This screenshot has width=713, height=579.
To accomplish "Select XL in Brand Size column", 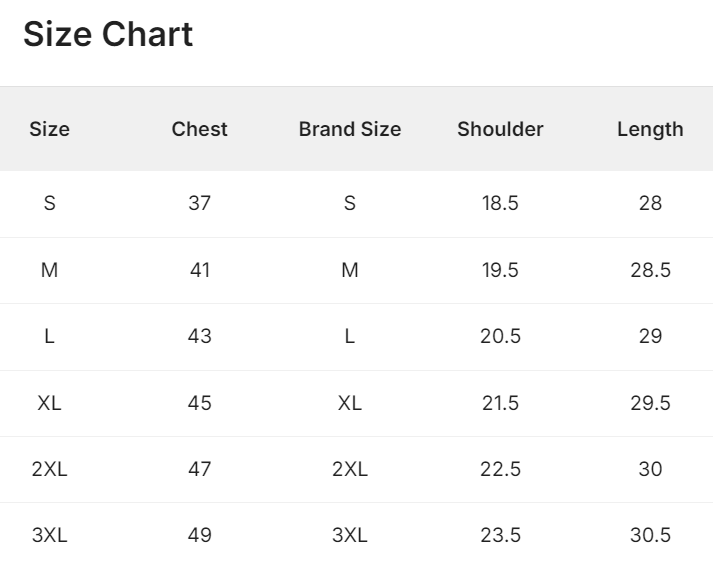I will click(x=350, y=403).
